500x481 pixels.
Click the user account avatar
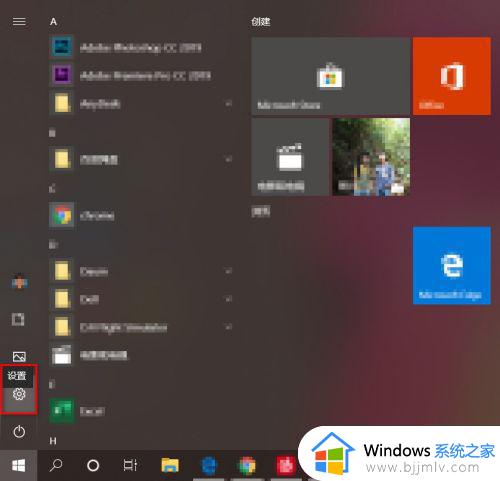19,282
